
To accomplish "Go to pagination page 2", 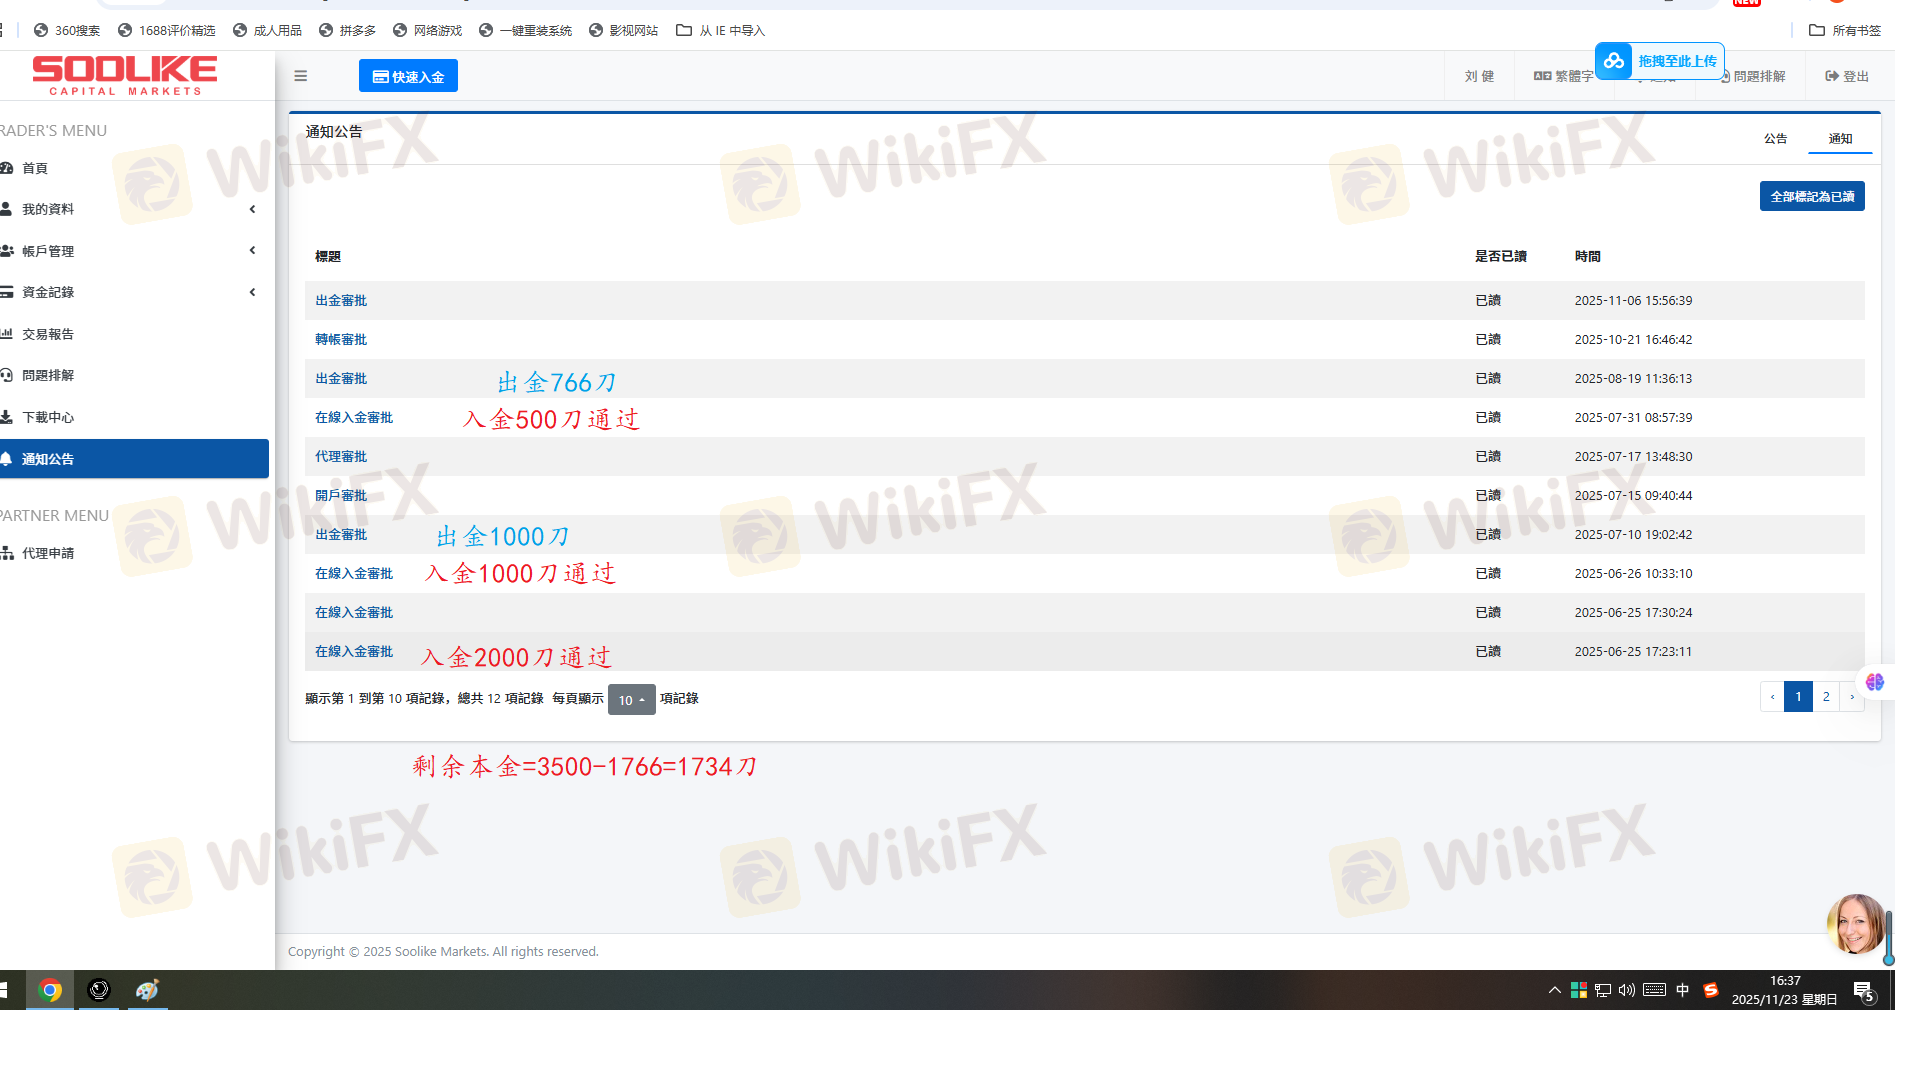I will [1826, 697].
